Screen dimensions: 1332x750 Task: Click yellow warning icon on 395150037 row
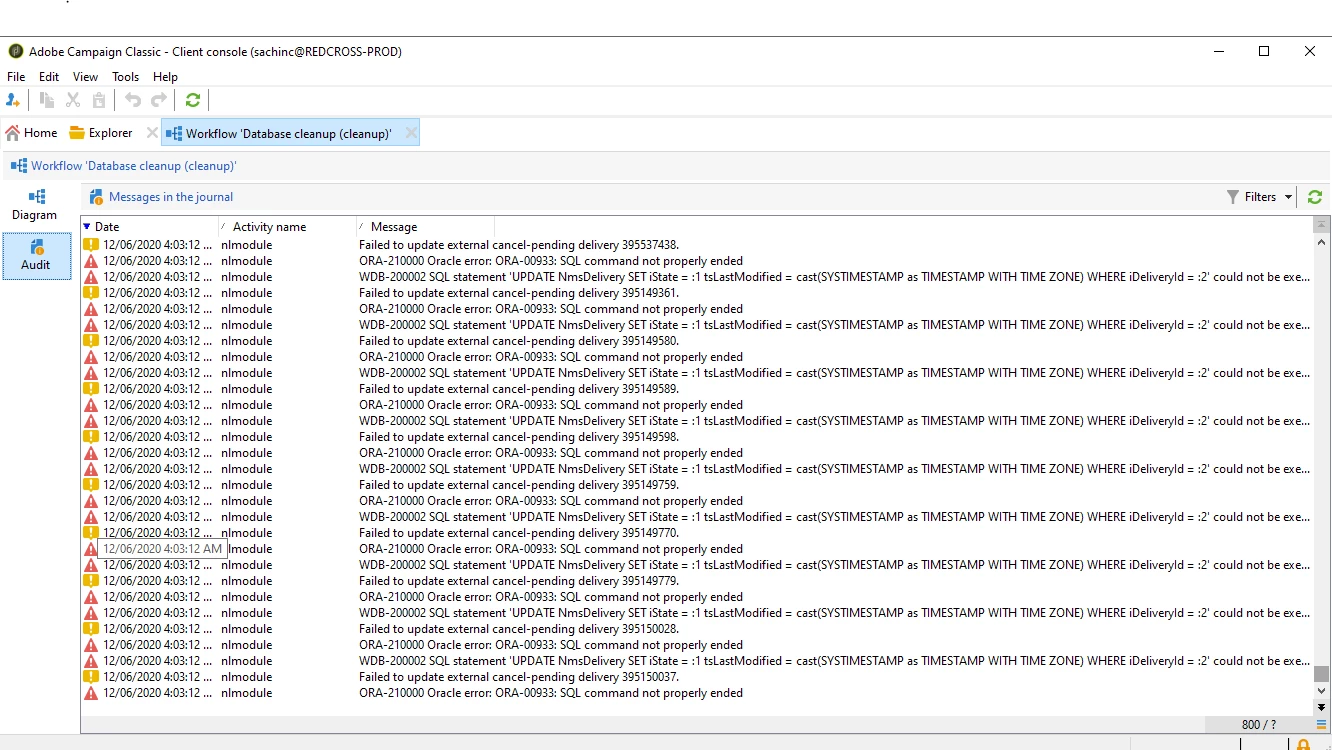91,677
